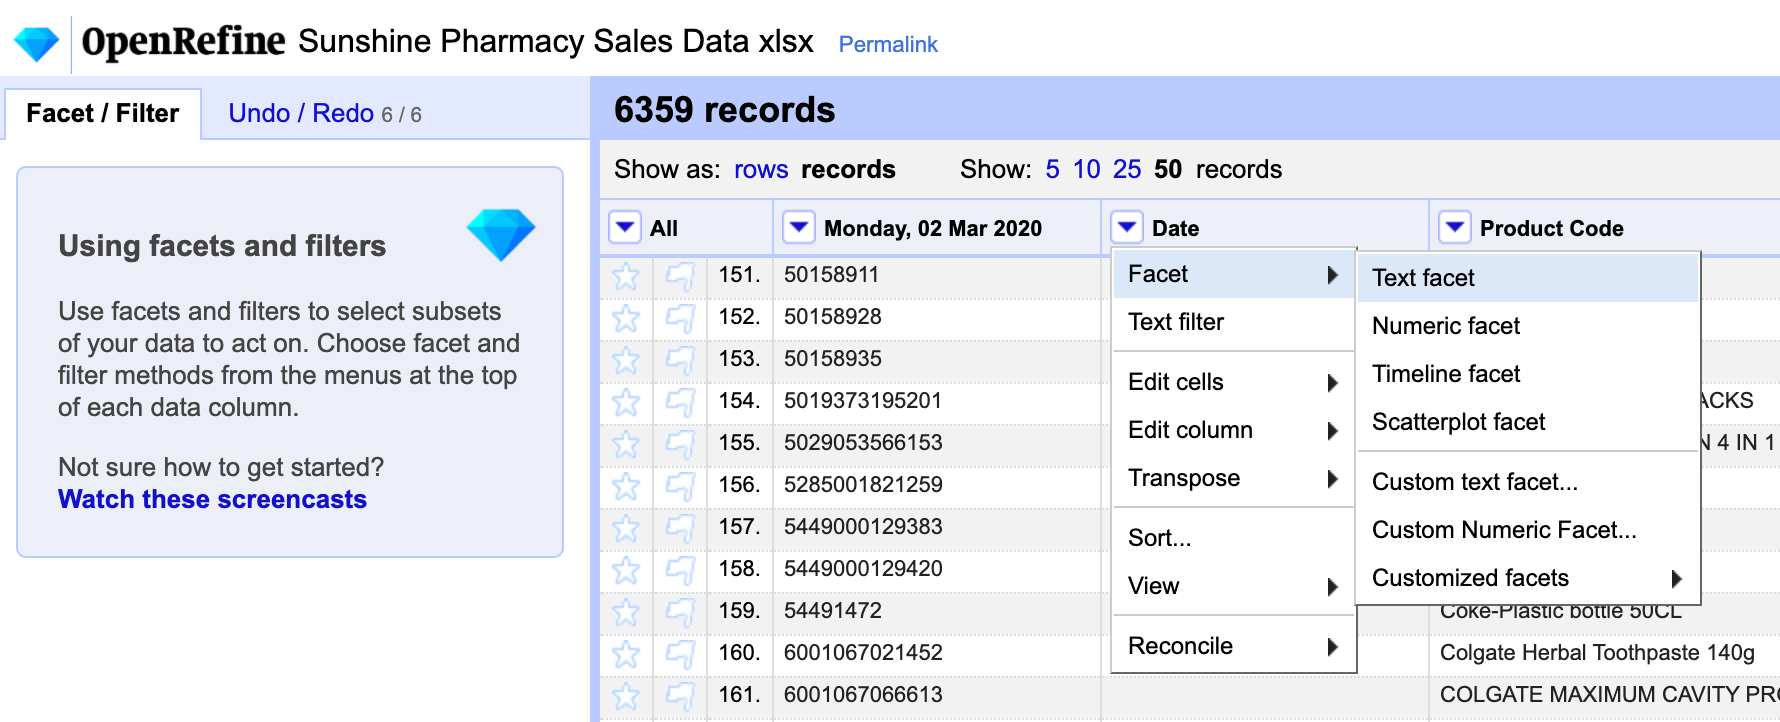Open Watch these screencasts link
The image size is (1780, 722).
[212, 499]
